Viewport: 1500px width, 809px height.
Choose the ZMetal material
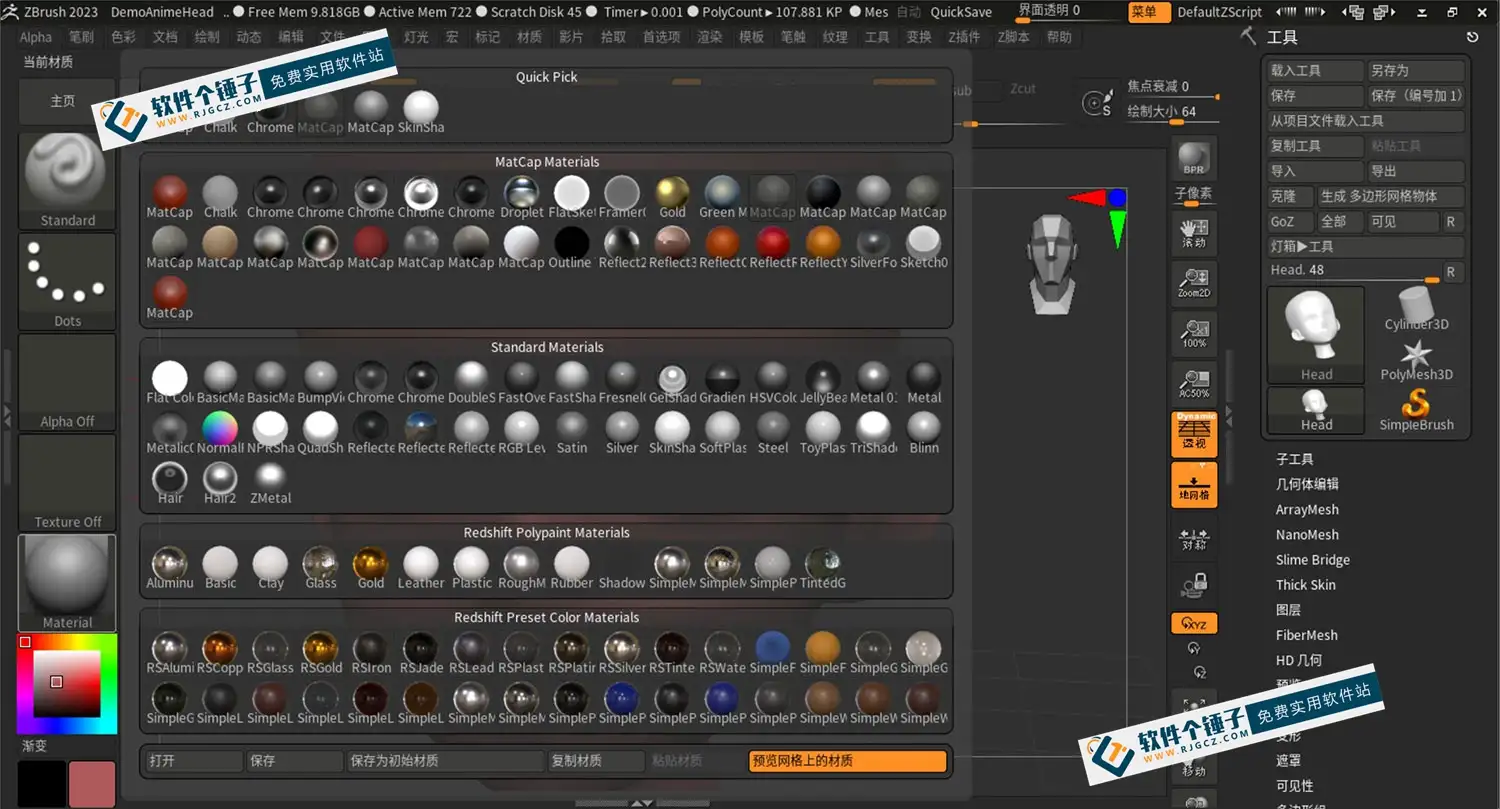270,482
